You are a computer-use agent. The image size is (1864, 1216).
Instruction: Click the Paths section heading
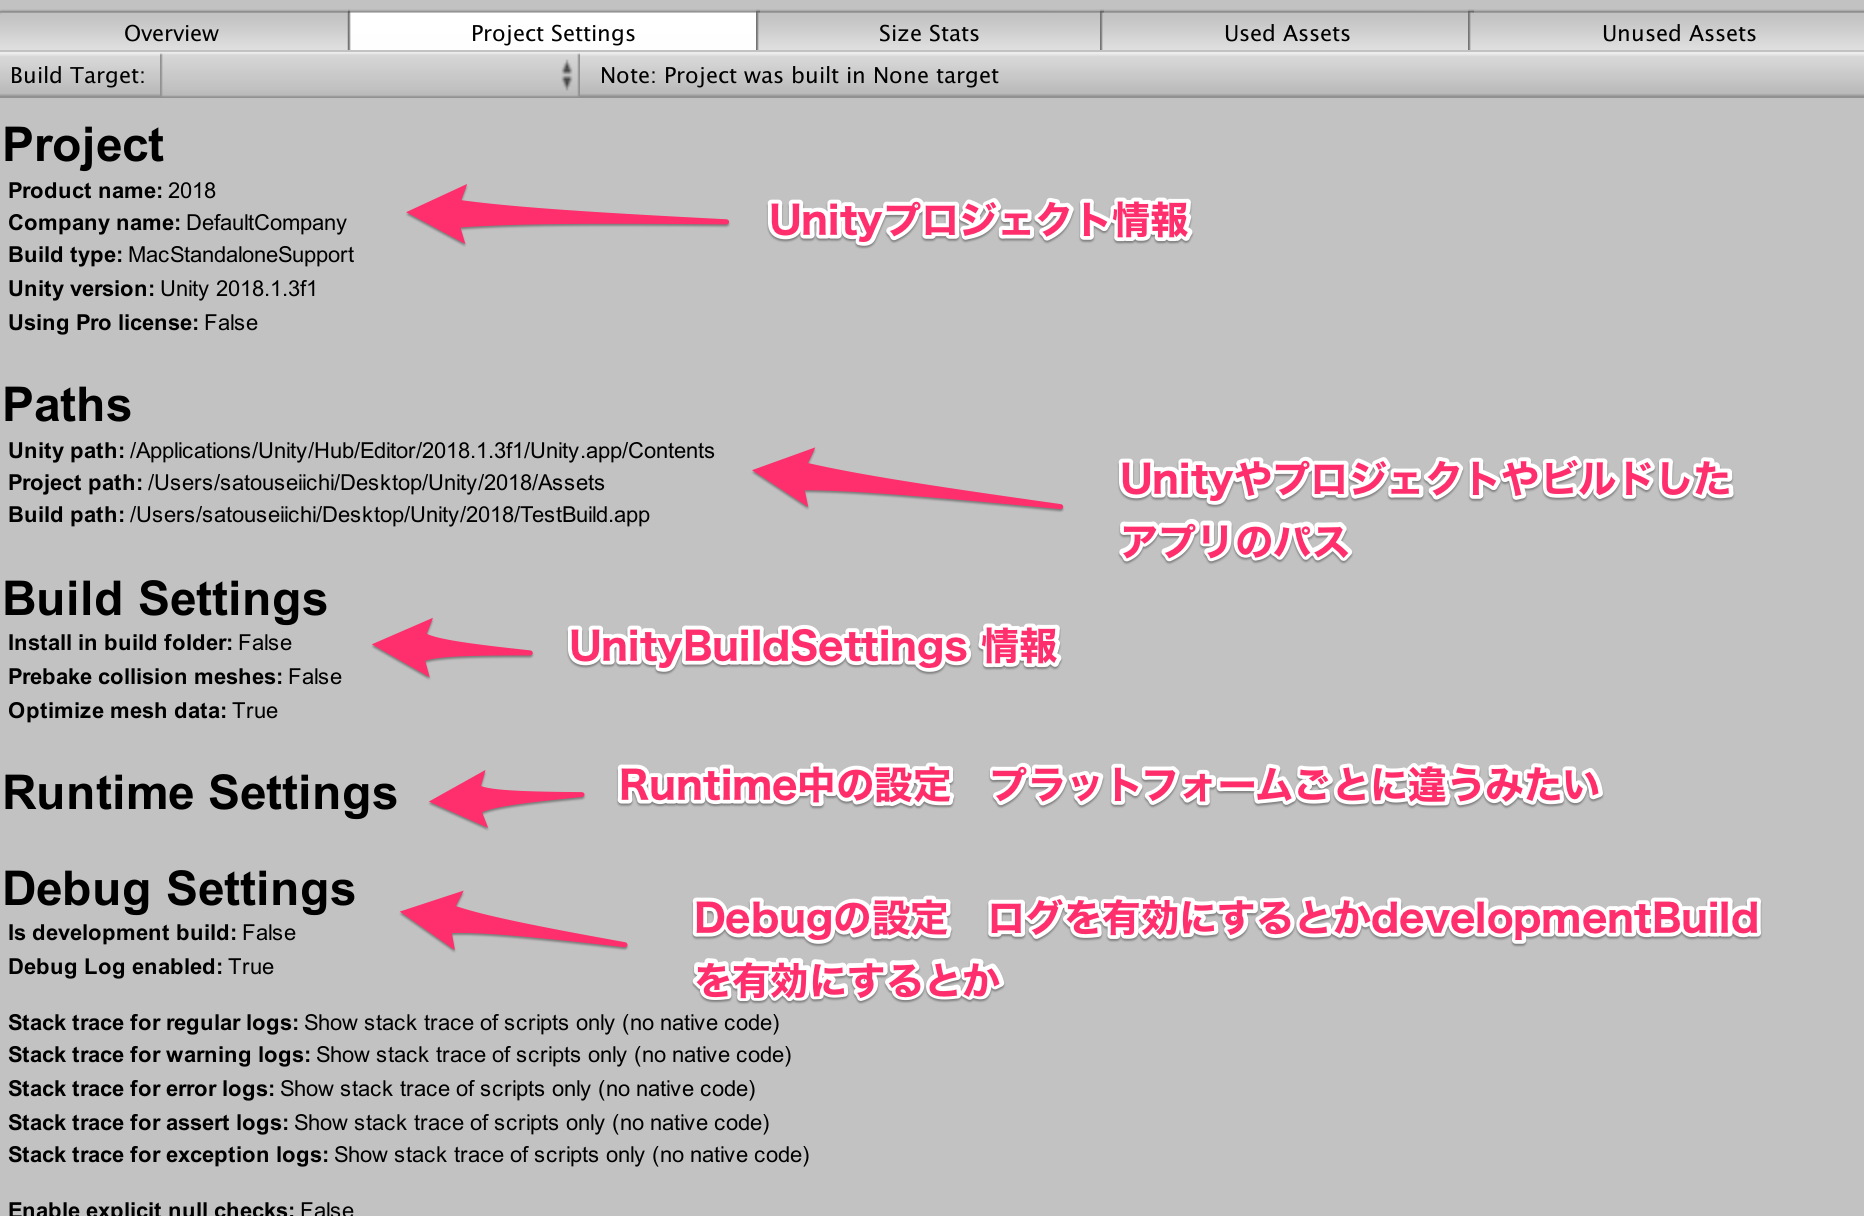coord(68,405)
